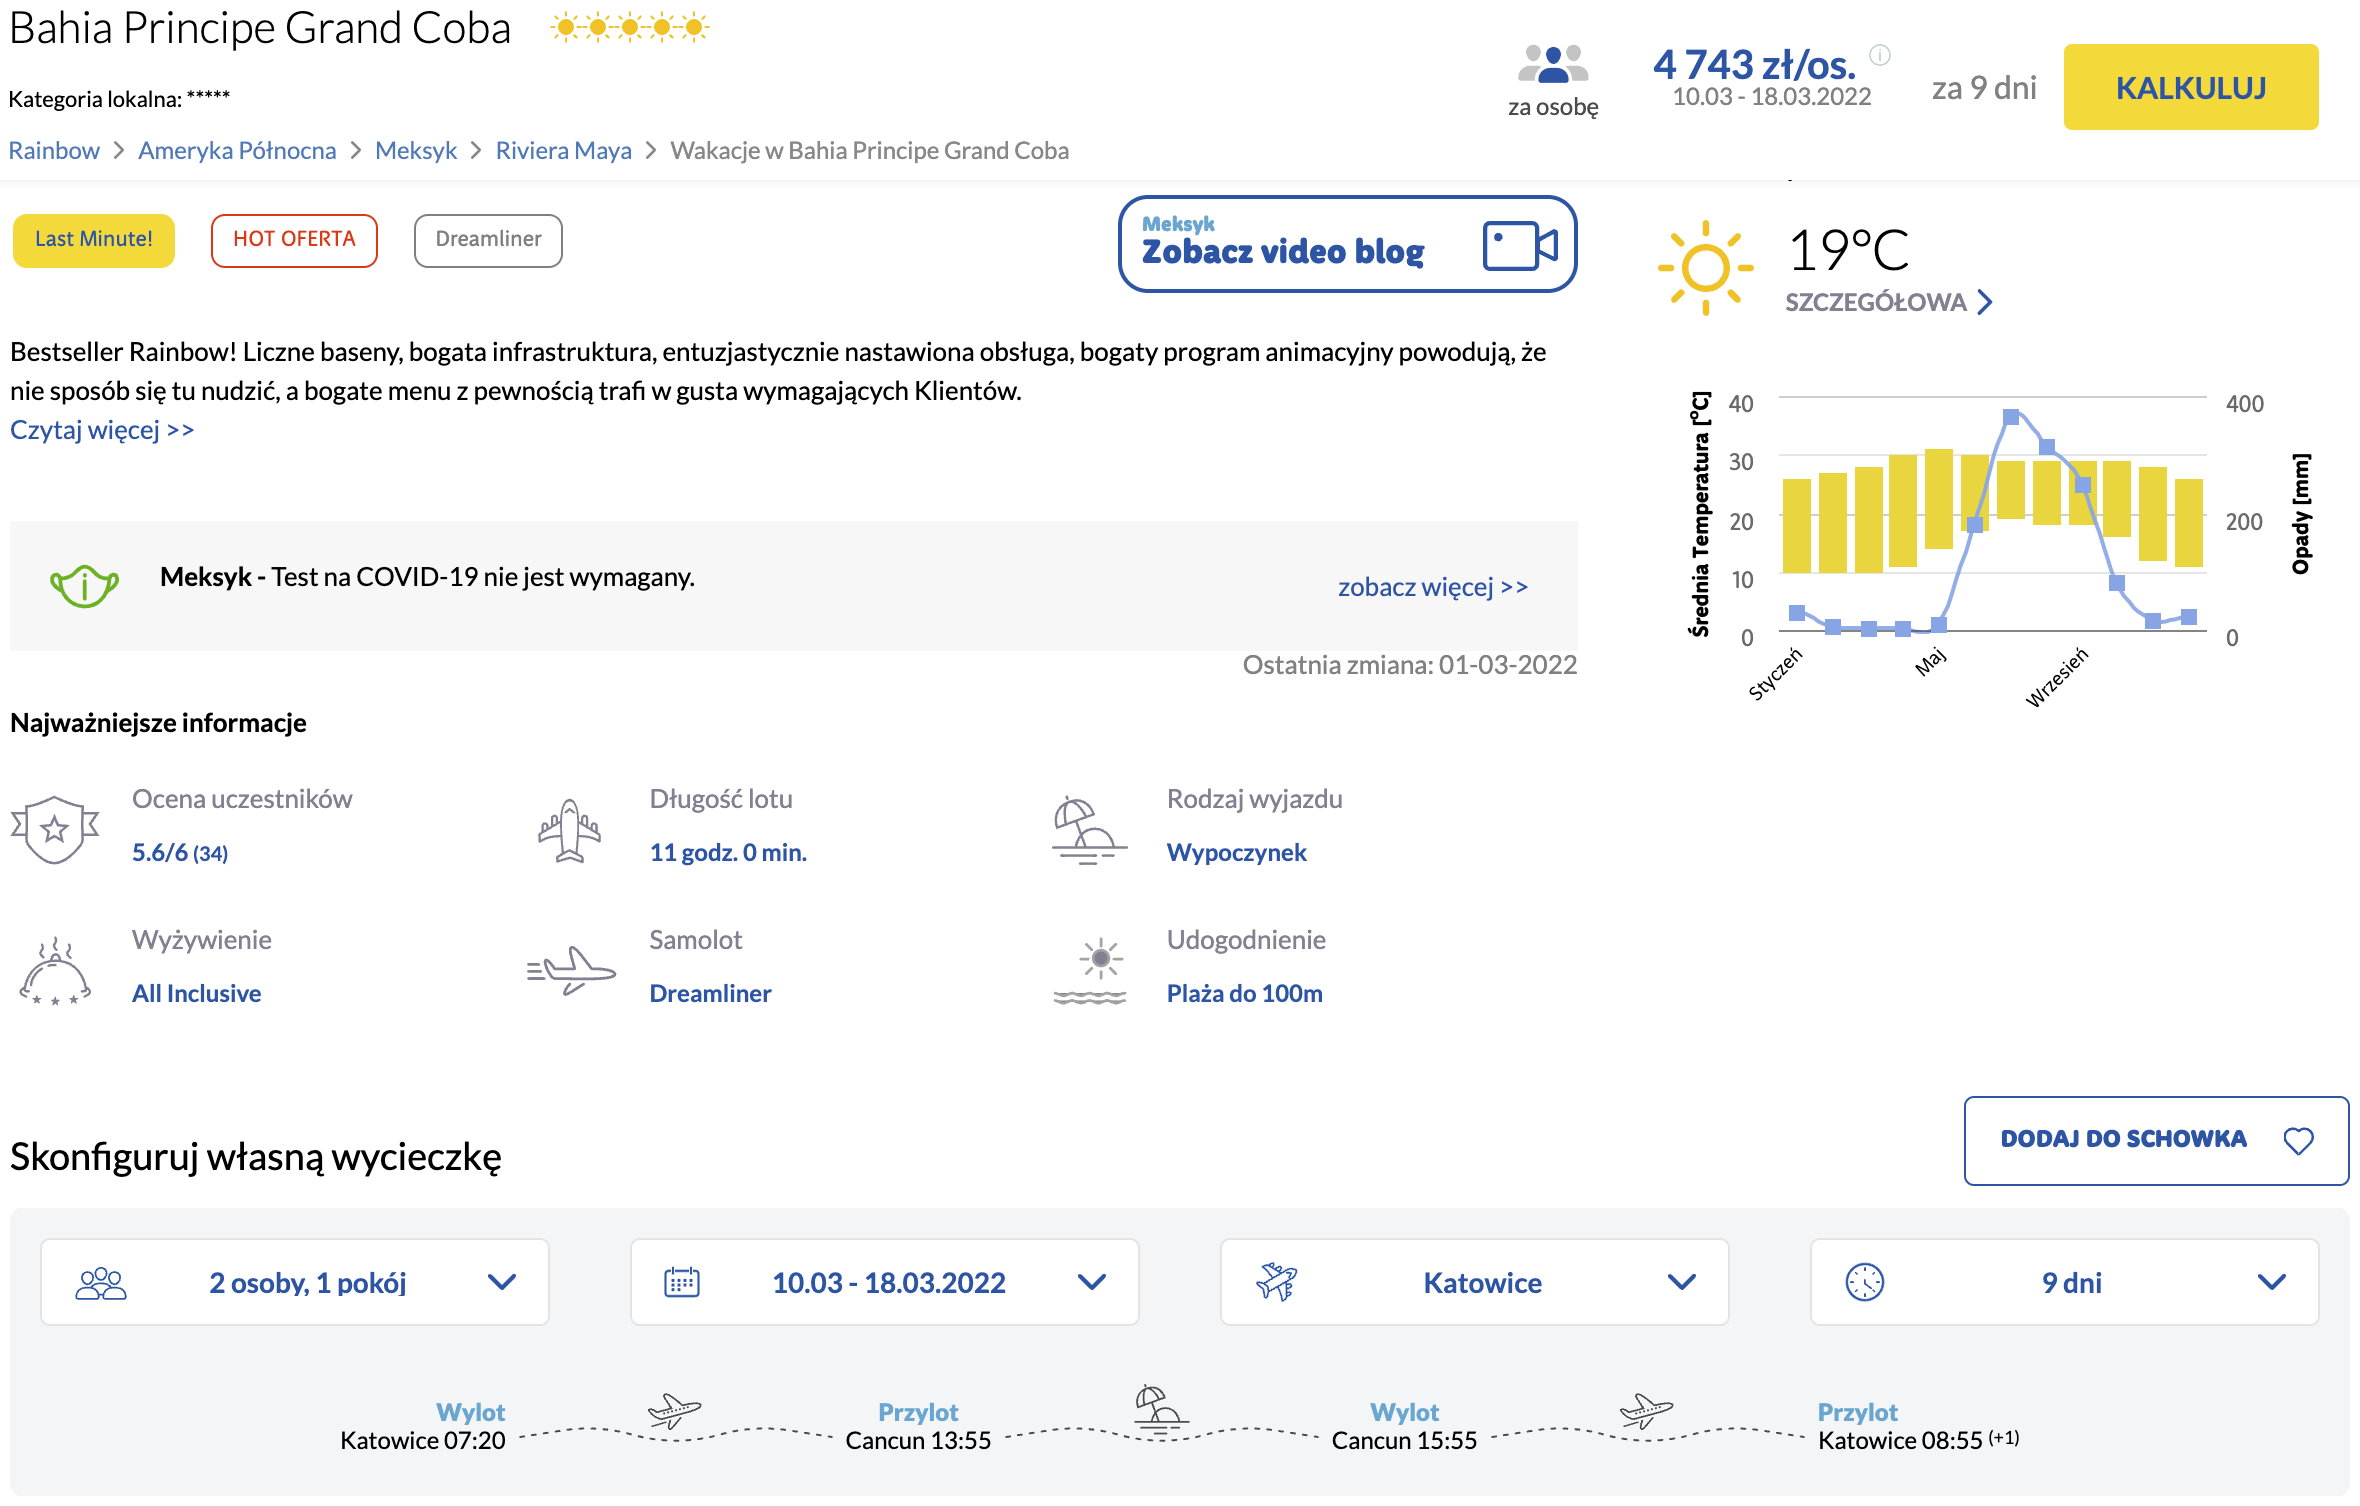The image size is (2360, 1506).
Task: Click chevron arrow of Katowice dropdown
Action: pyautogui.click(x=1682, y=1282)
